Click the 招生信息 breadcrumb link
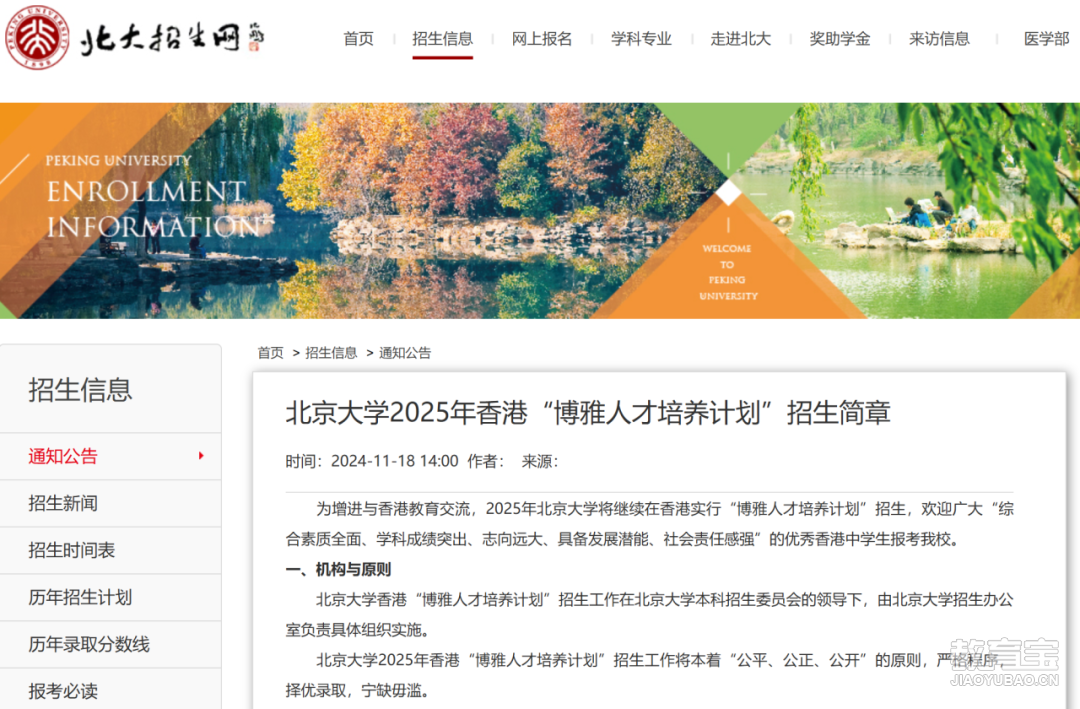 (x=331, y=353)
